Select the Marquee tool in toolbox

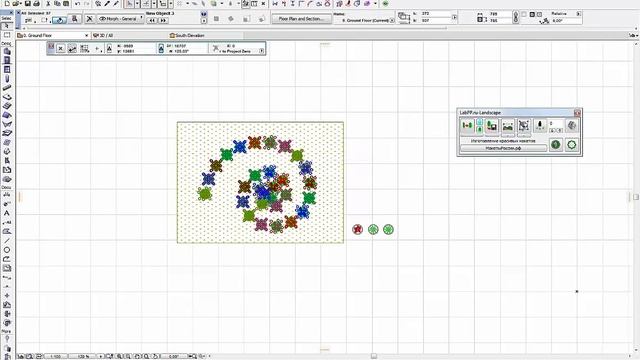tap(7, 36)
